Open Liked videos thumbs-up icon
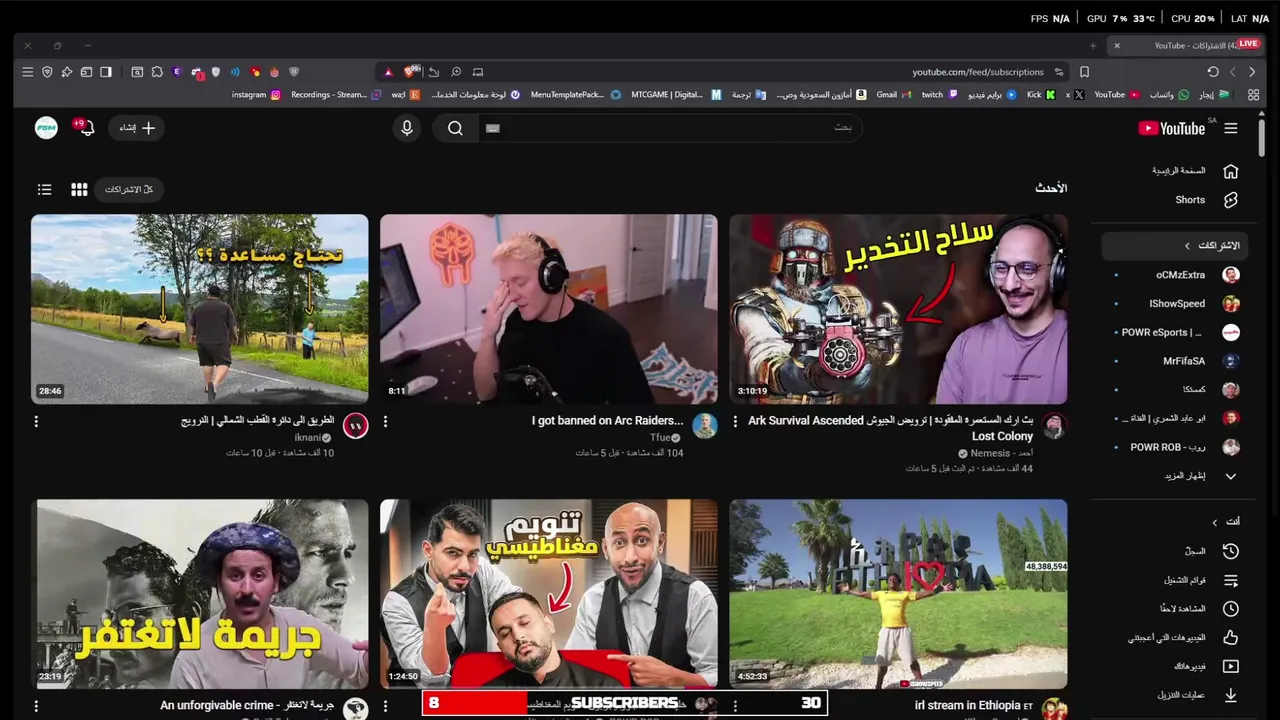The width and height of the screenshot is (1280, 720). (x=1231, y=637)
